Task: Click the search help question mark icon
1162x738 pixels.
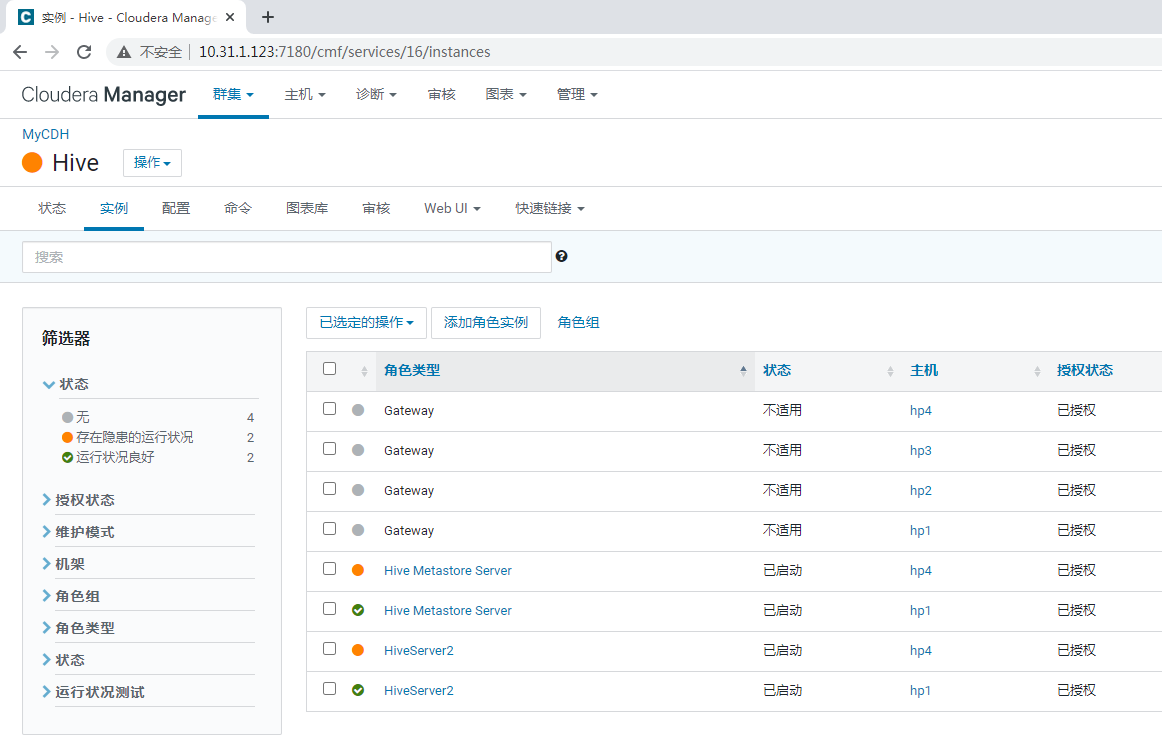Action: tap(562, 256)
